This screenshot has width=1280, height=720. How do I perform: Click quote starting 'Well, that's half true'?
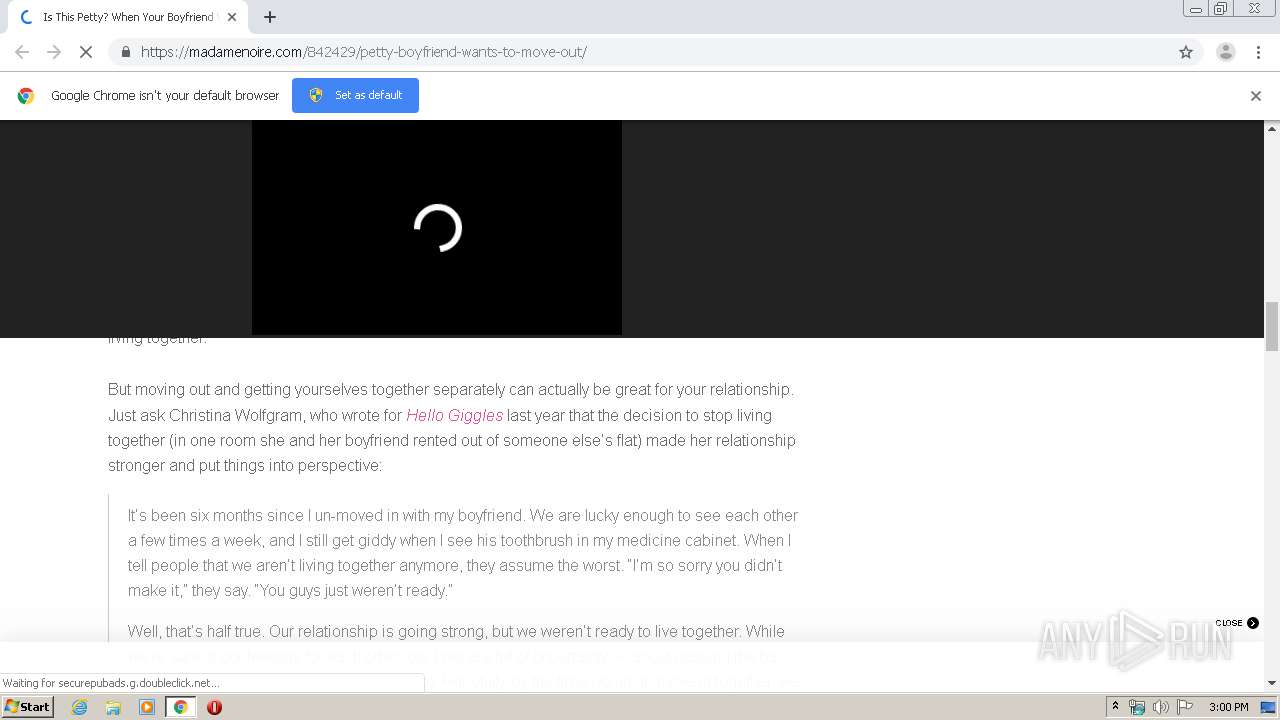point(463,657)
